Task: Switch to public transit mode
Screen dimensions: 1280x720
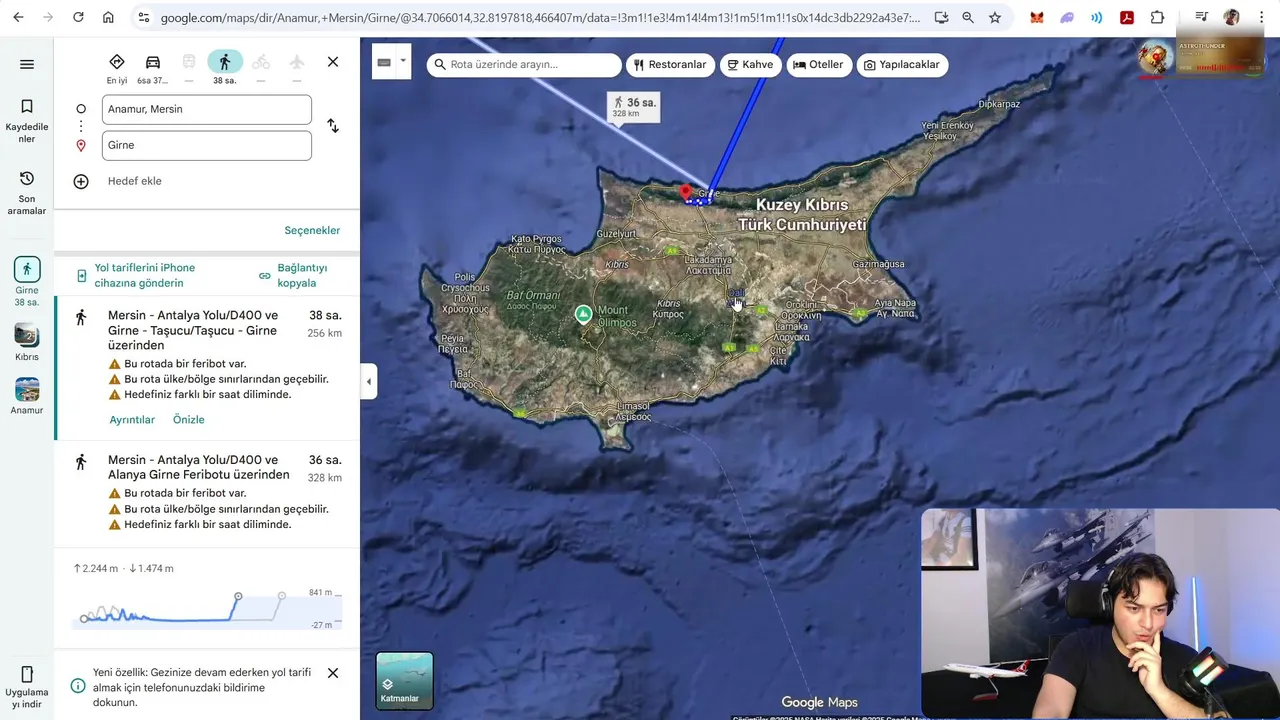Action: pyautogui.click(x=189, y=68)
